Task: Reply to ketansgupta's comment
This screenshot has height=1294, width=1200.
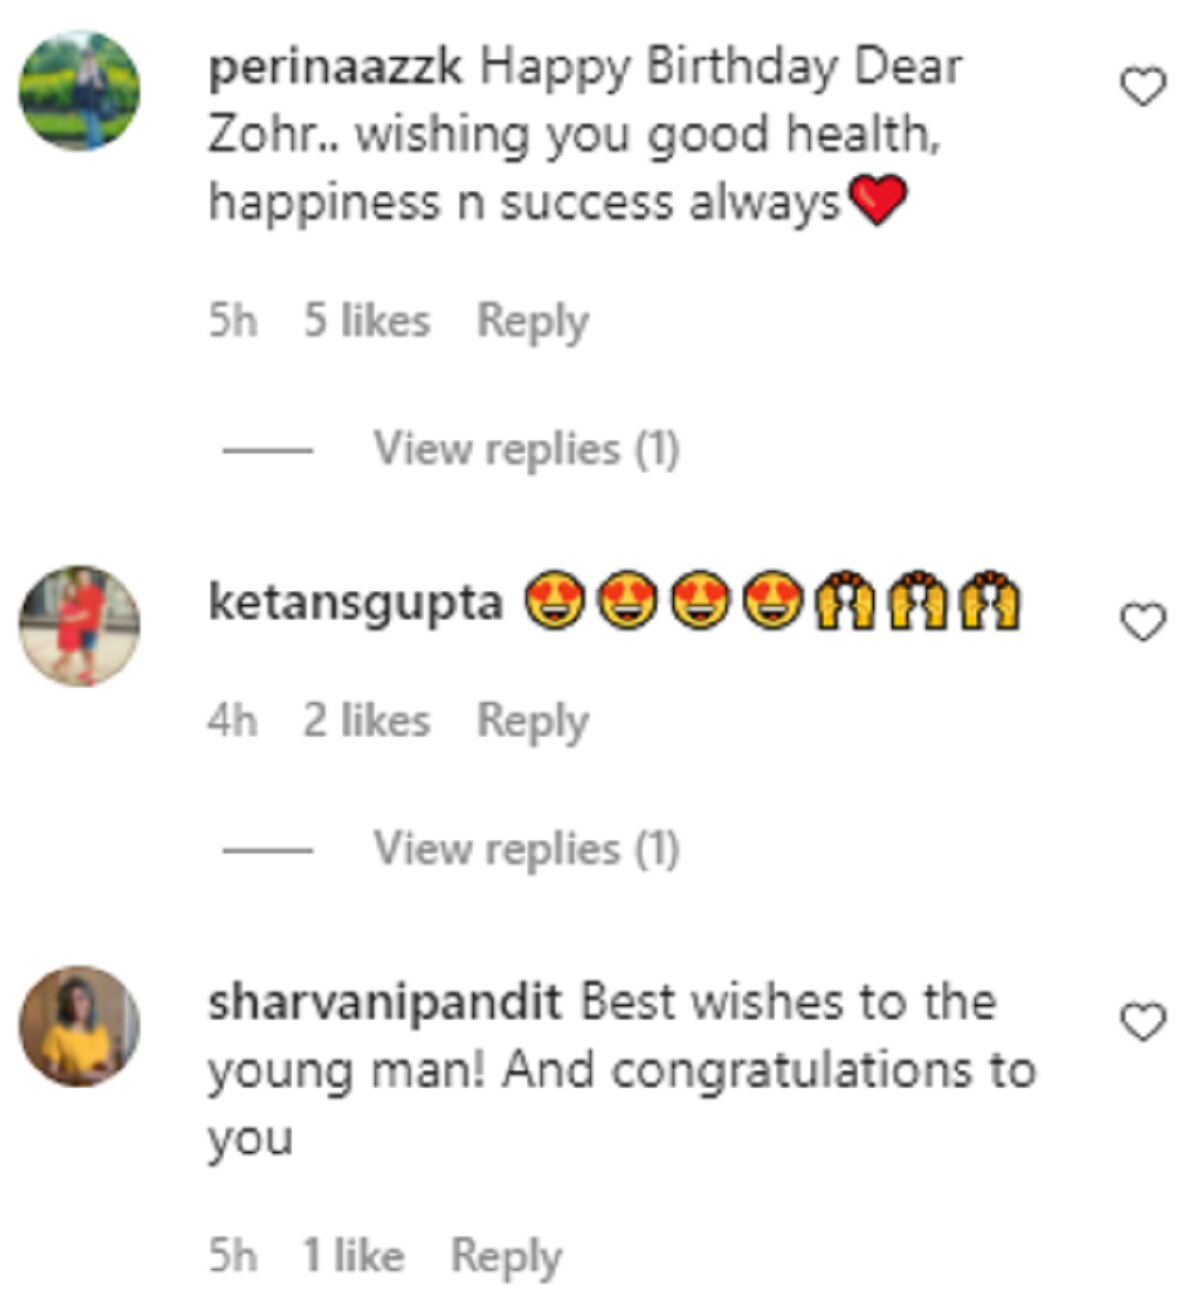Action: (x=532, y=721)
